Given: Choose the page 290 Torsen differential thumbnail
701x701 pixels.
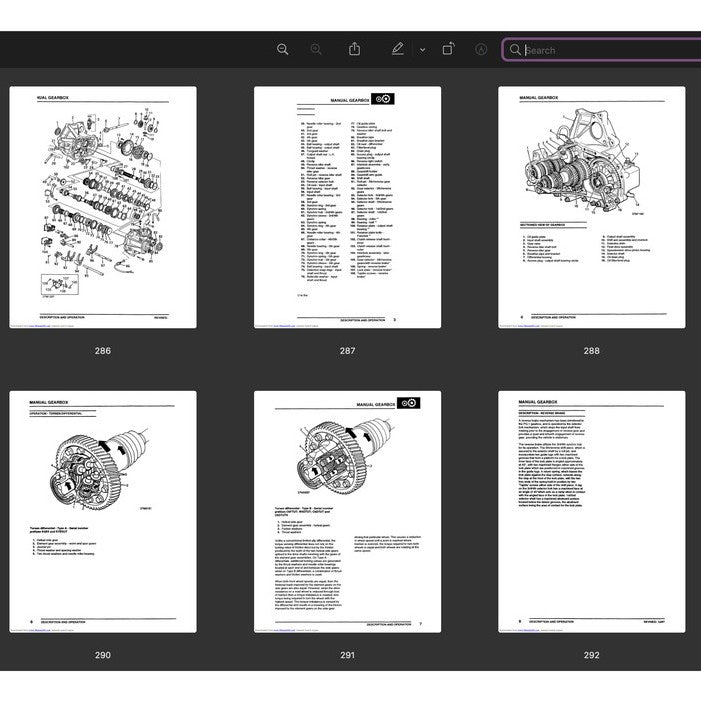Looking at the screenshot, I should pyautogui.click(x=103, y=511).
